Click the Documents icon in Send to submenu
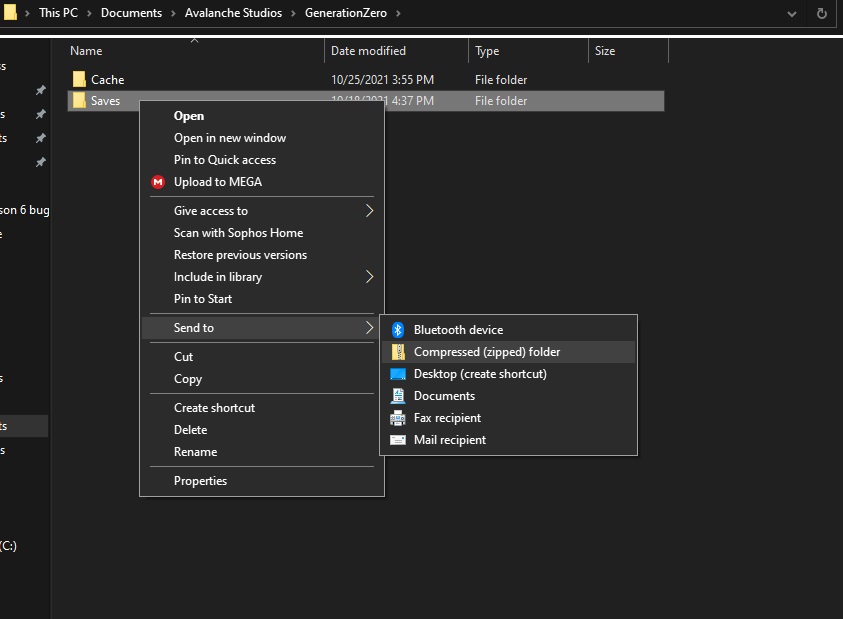The width and height of the screenshot is (843, 619). pyautogui.click(x=398, y=396)
